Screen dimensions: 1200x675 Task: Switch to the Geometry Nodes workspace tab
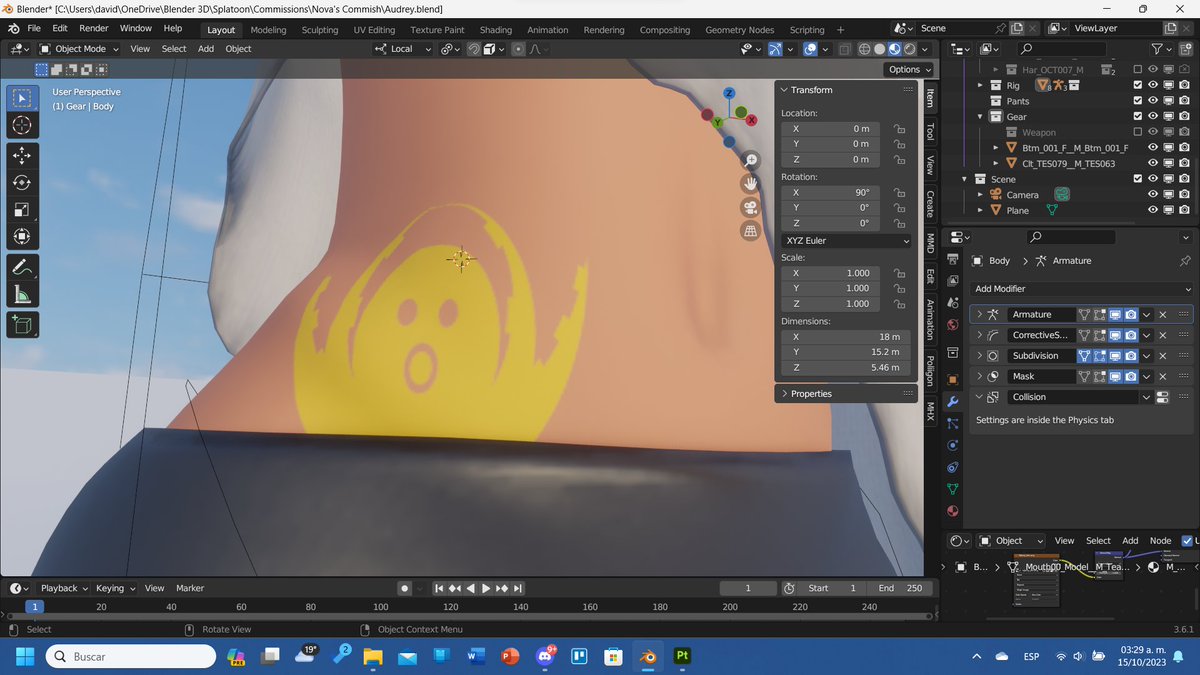click(x=739, y=30)
